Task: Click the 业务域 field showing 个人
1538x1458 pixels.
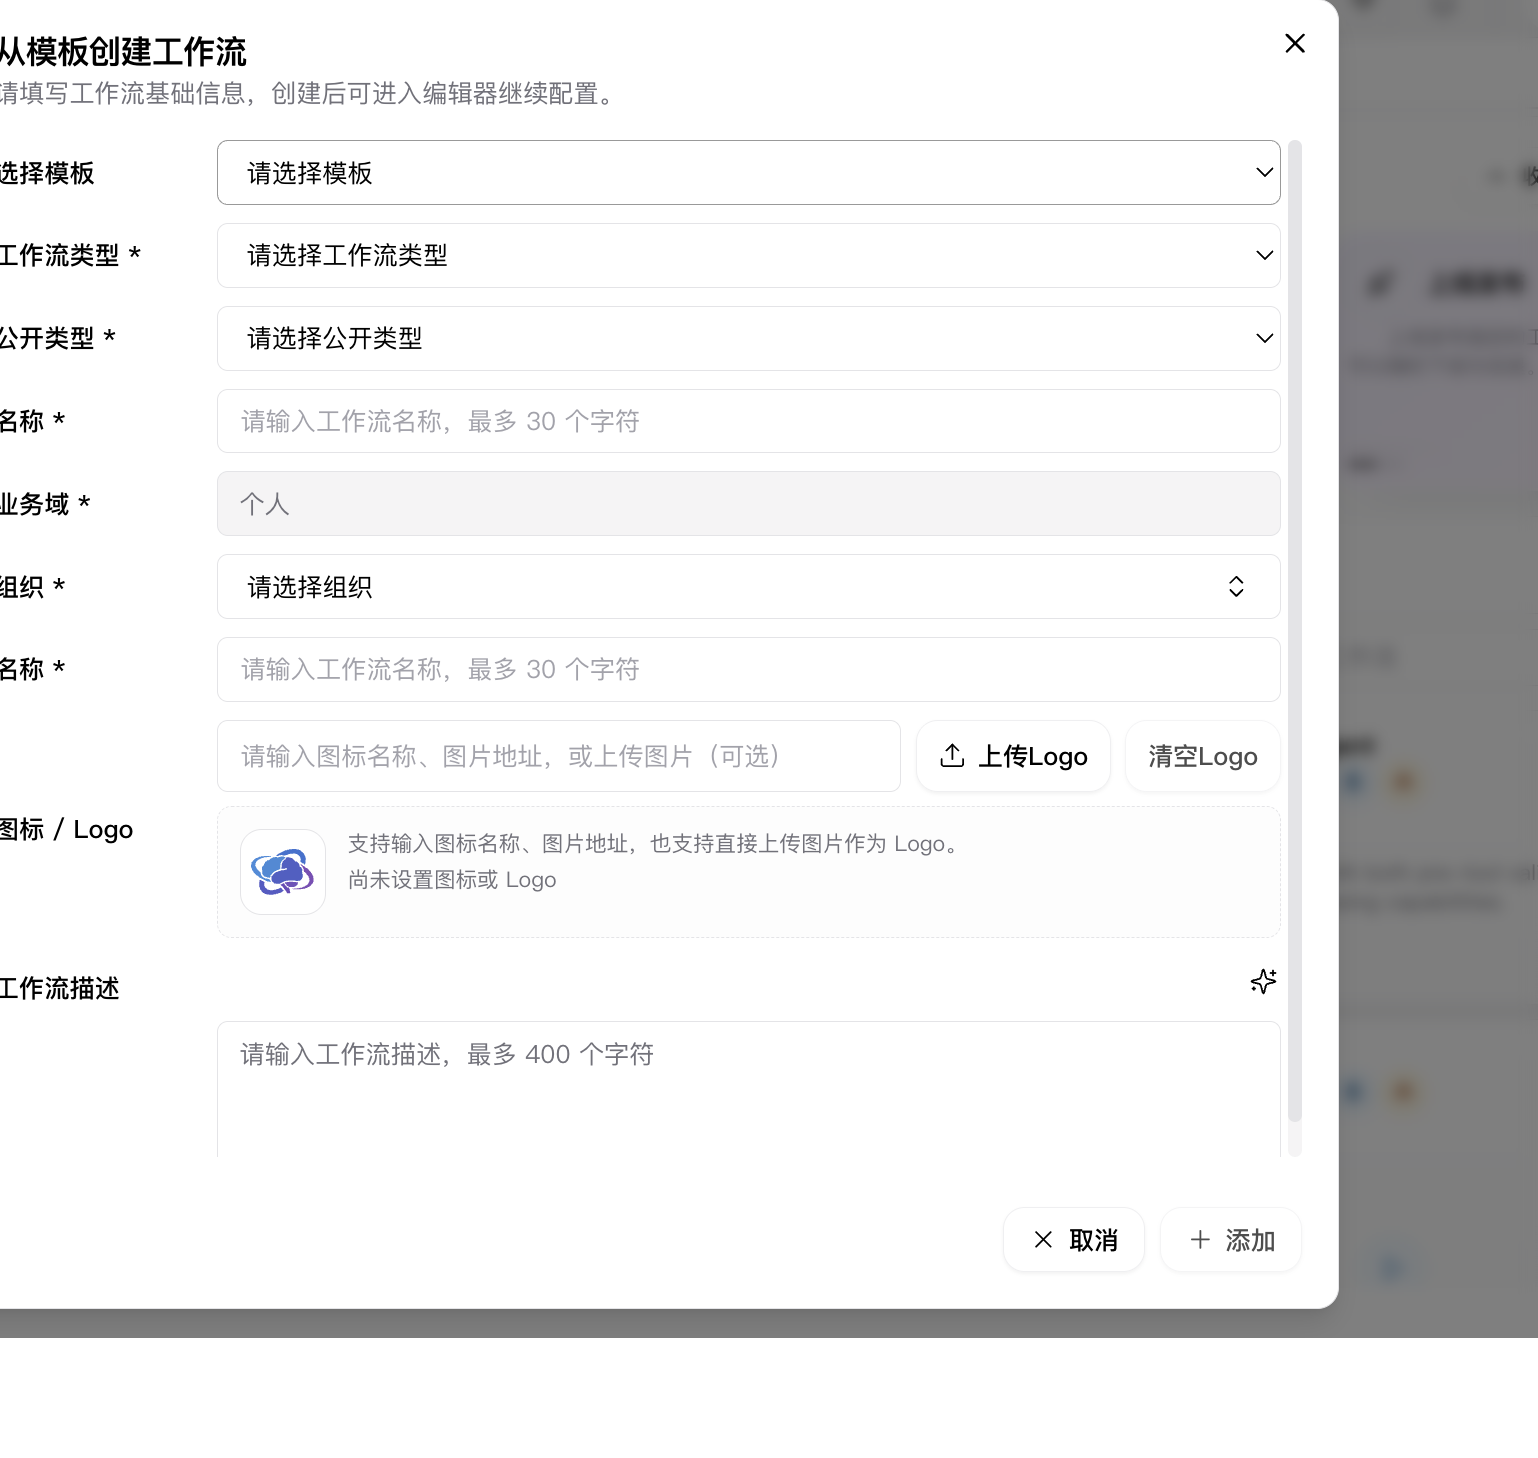Action: click(x=748, y=504)
